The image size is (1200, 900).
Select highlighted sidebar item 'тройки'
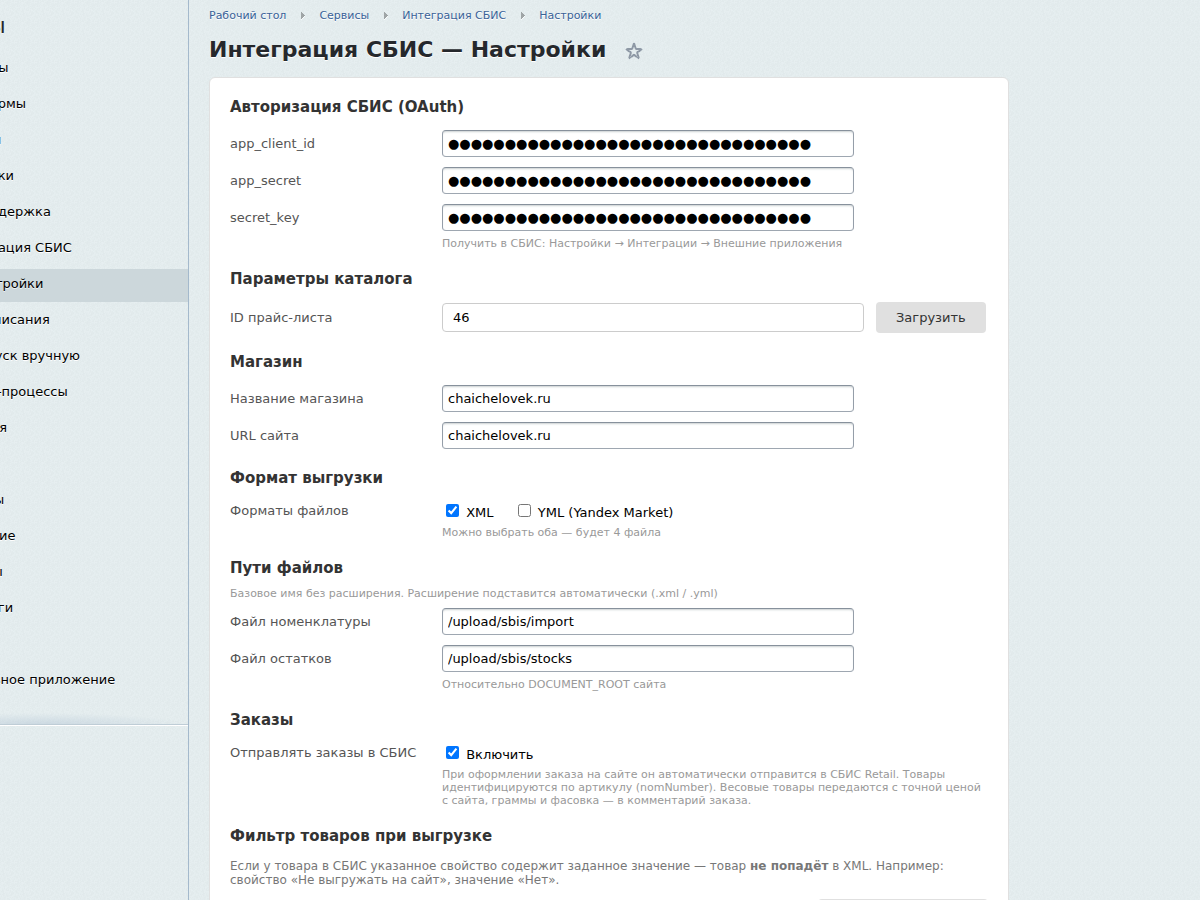[94, 284]
